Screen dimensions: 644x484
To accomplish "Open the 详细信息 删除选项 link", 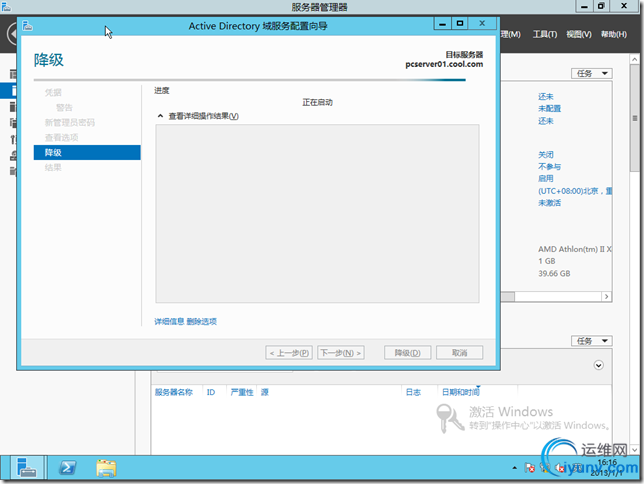I will click(185, 322).
